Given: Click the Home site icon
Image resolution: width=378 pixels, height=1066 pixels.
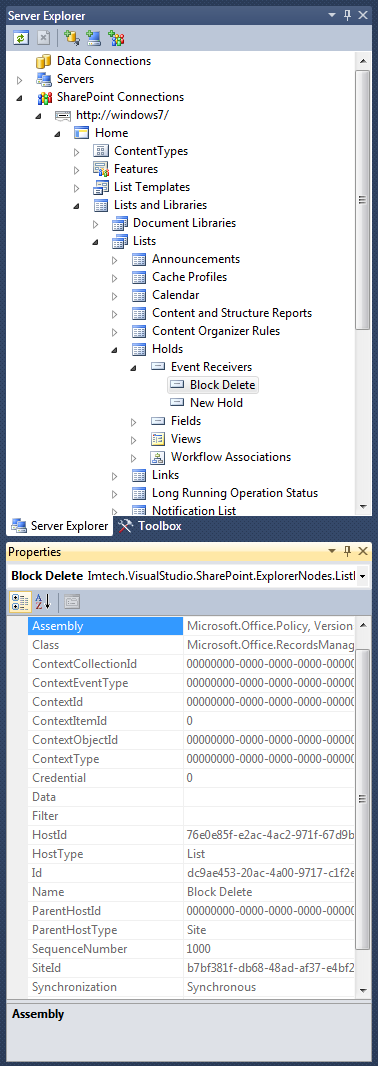Looking at the screenshot, I should (82, 133).
